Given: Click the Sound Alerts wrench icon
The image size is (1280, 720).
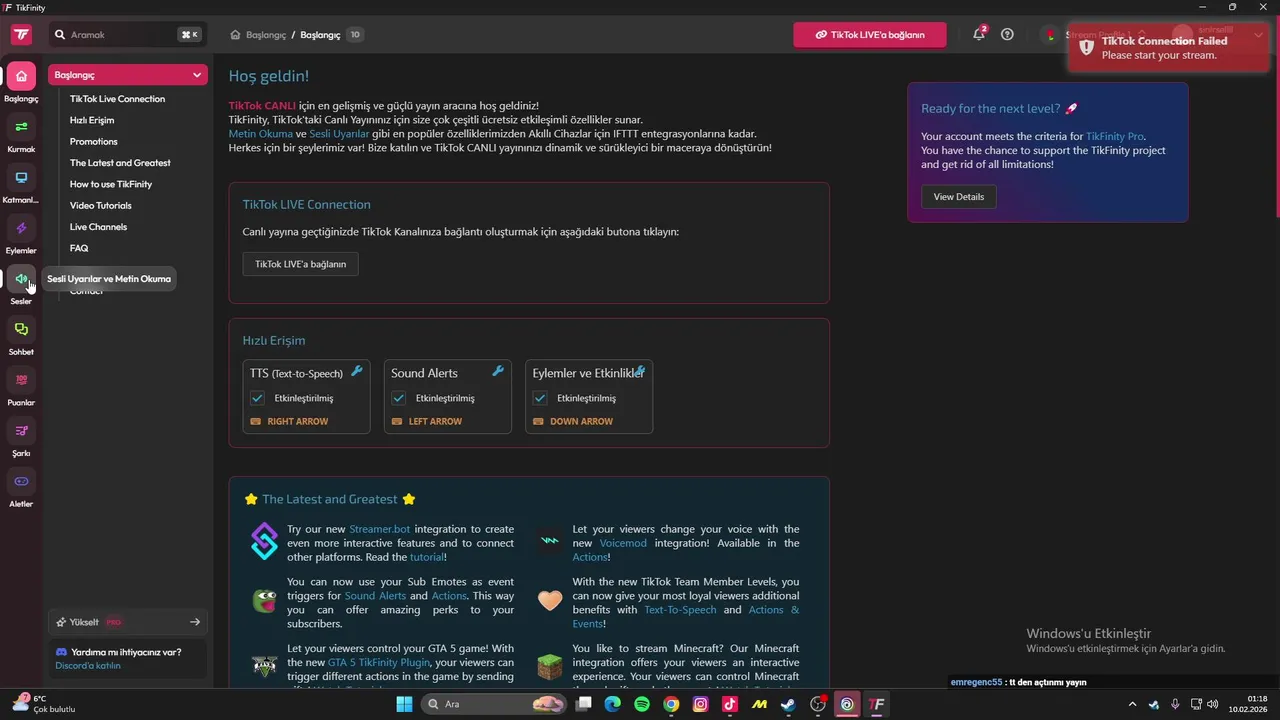Looking at the screenshot, I should coord(498,371).
